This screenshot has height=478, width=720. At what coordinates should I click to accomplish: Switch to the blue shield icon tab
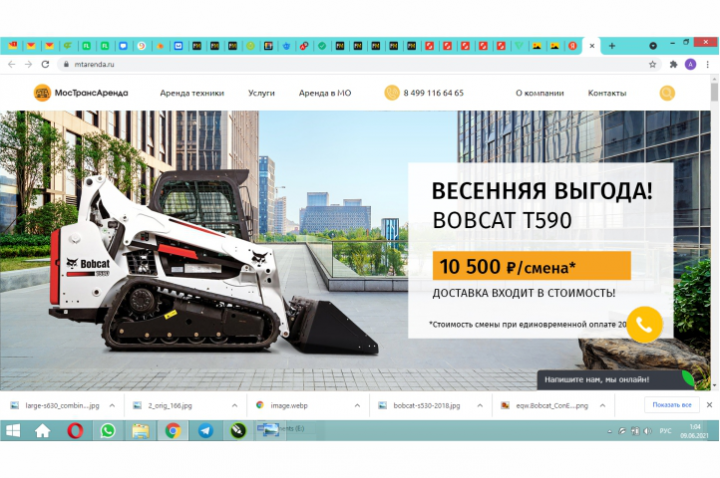286,46
